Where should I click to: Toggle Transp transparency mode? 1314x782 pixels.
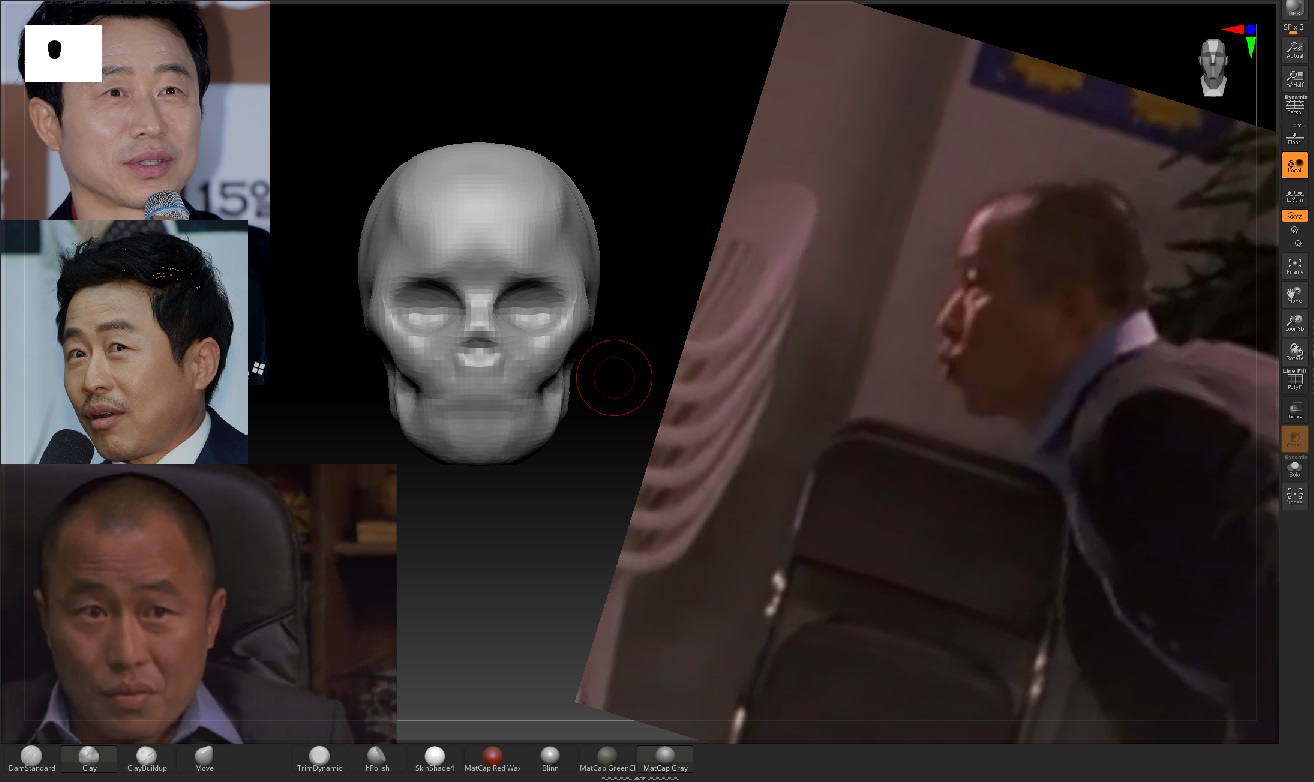point(1295,410)
